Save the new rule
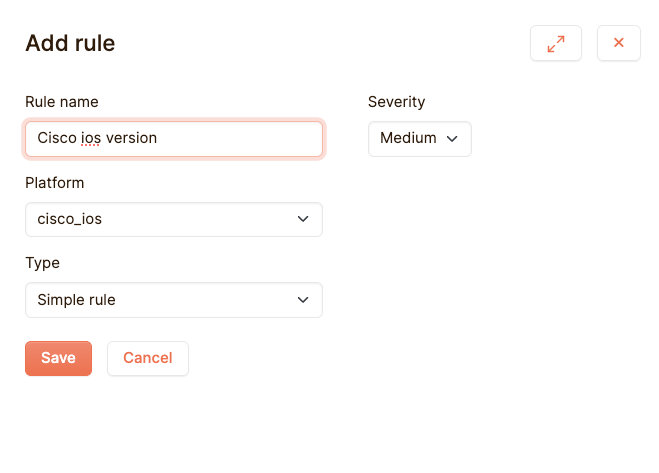659x473 pixels. (58, 358)
